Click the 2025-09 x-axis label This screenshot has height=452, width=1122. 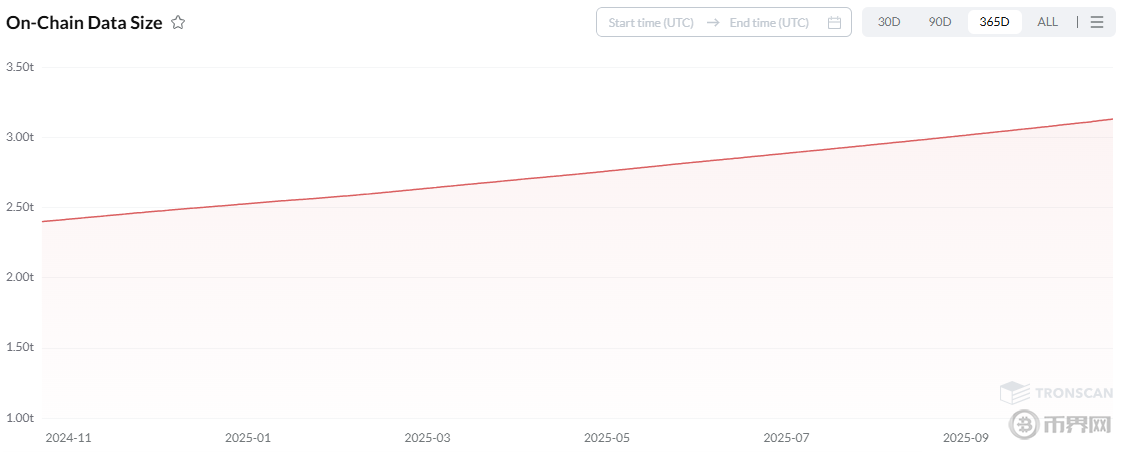click(966, 438)
